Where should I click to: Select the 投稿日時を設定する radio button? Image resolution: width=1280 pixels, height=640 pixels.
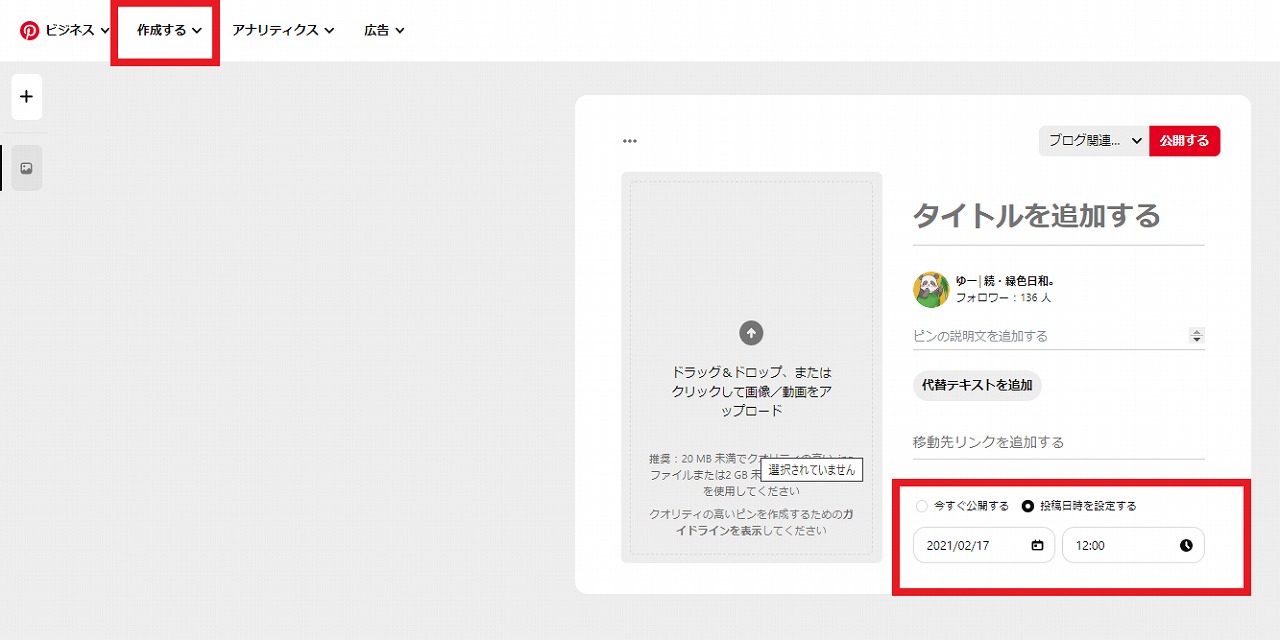click(1028, 506)
